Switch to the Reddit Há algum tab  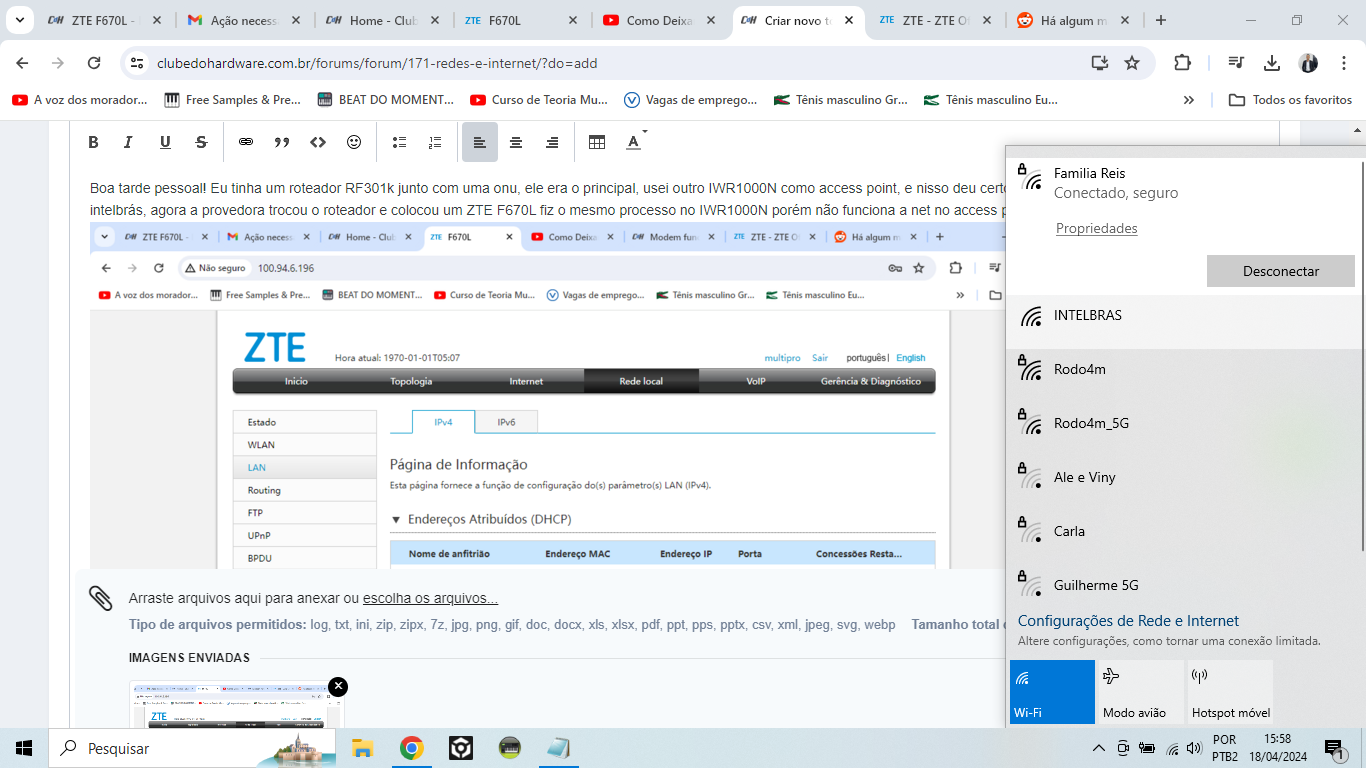click(x=1071, y=20)
